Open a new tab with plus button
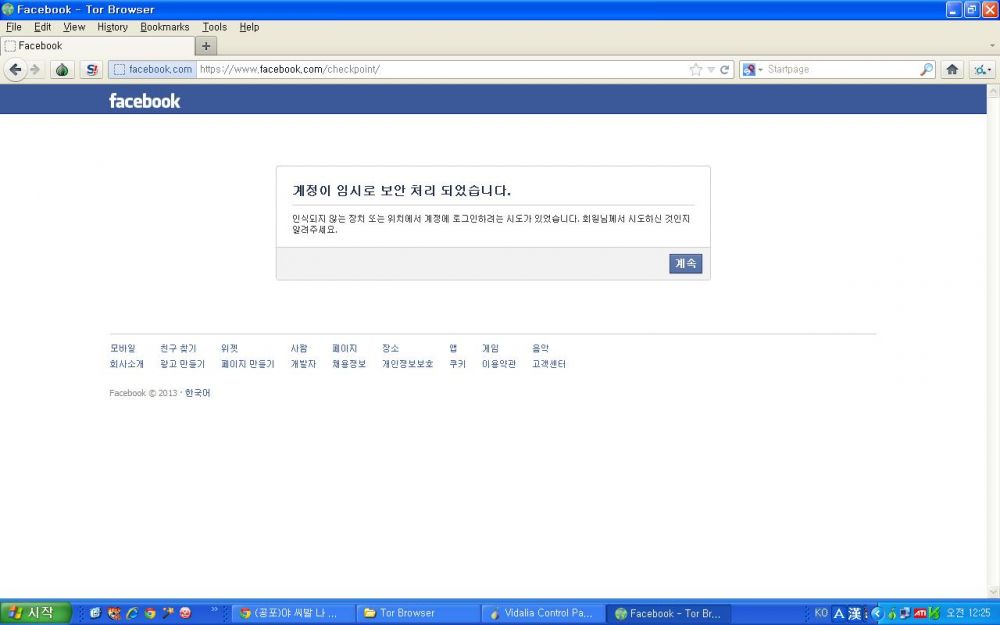 (206, 46)
